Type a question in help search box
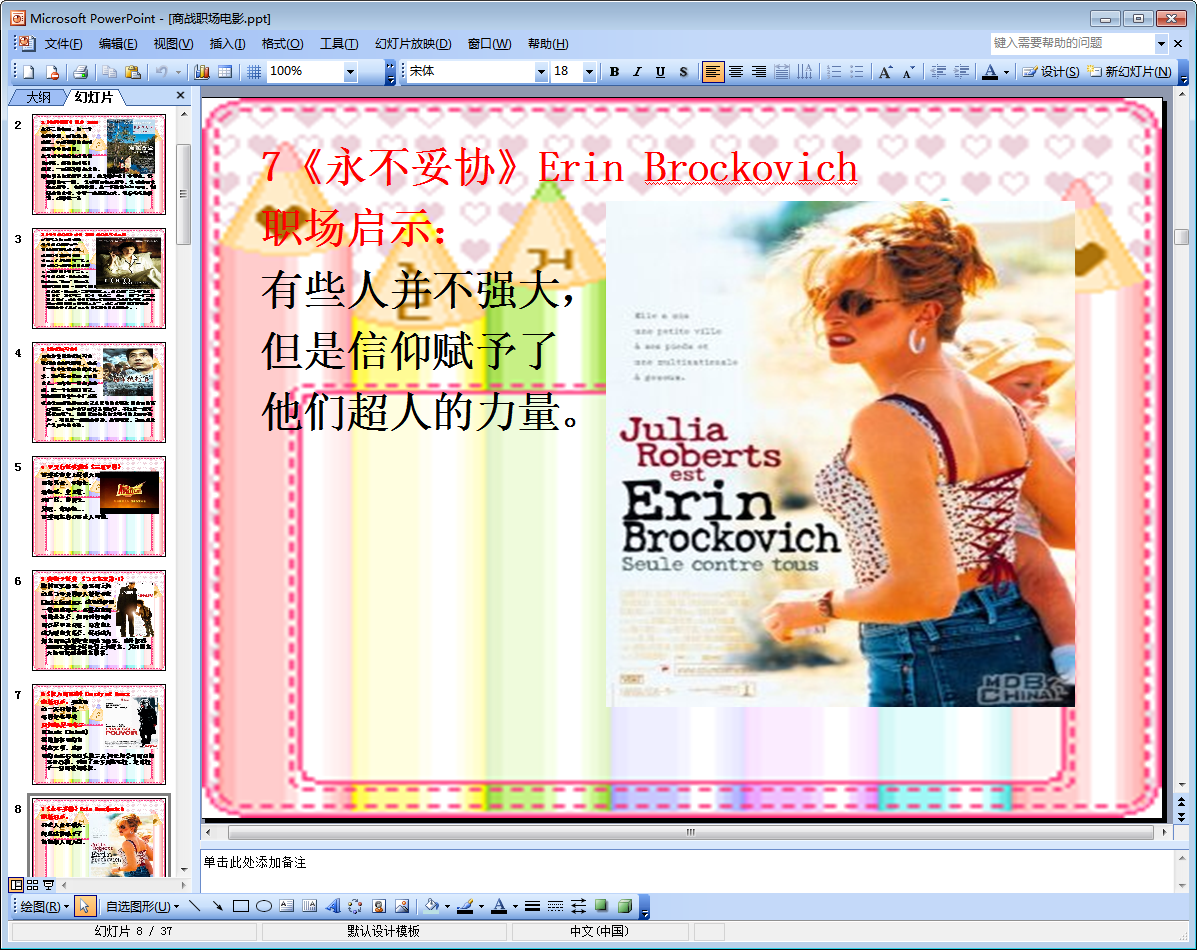This screenshot has height=950, width=1197. click(1073, 44)
